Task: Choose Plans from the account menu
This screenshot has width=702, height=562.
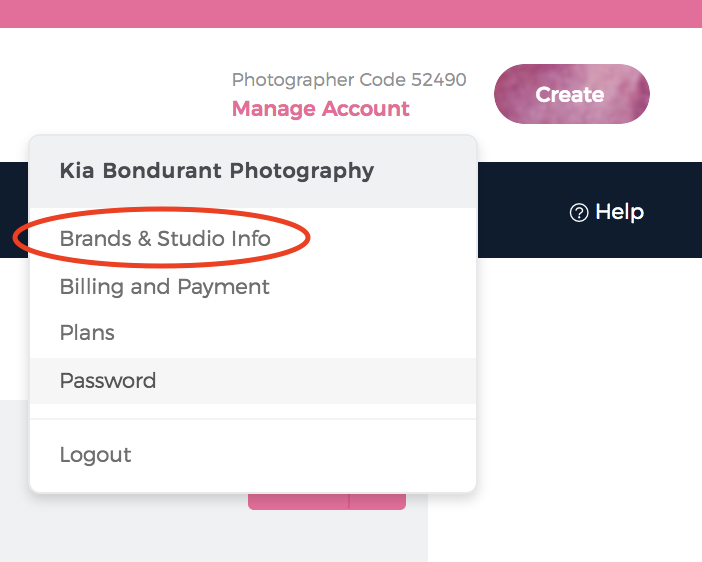Action: coord(87,333)
